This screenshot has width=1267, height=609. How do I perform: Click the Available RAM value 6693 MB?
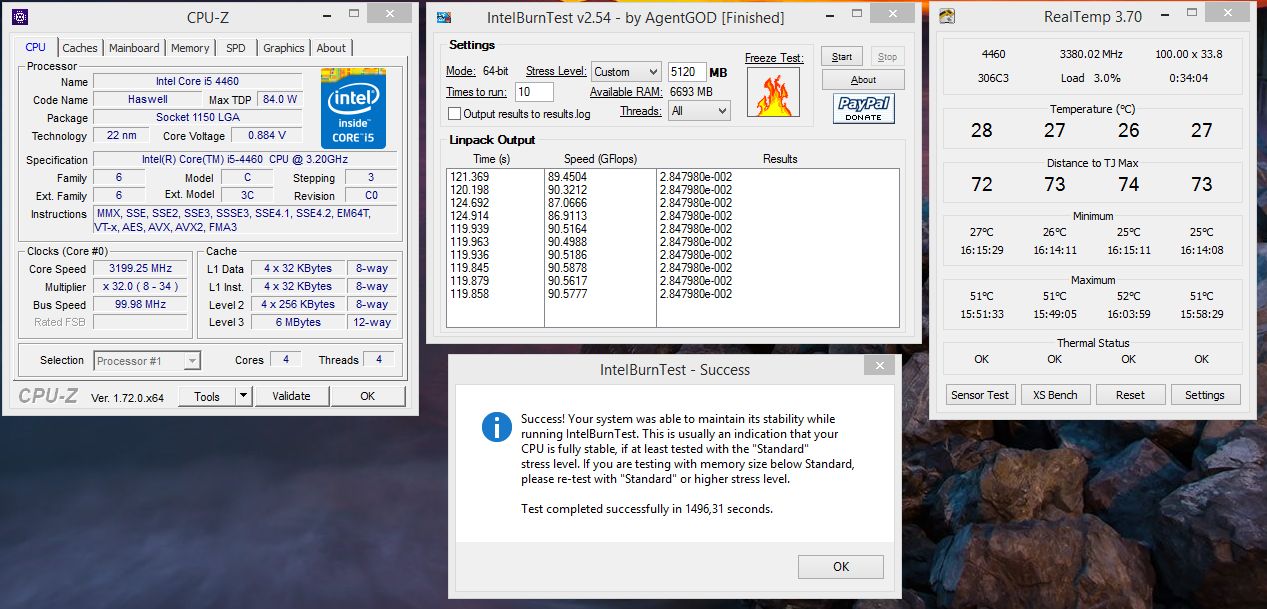(x=692, y=92)
